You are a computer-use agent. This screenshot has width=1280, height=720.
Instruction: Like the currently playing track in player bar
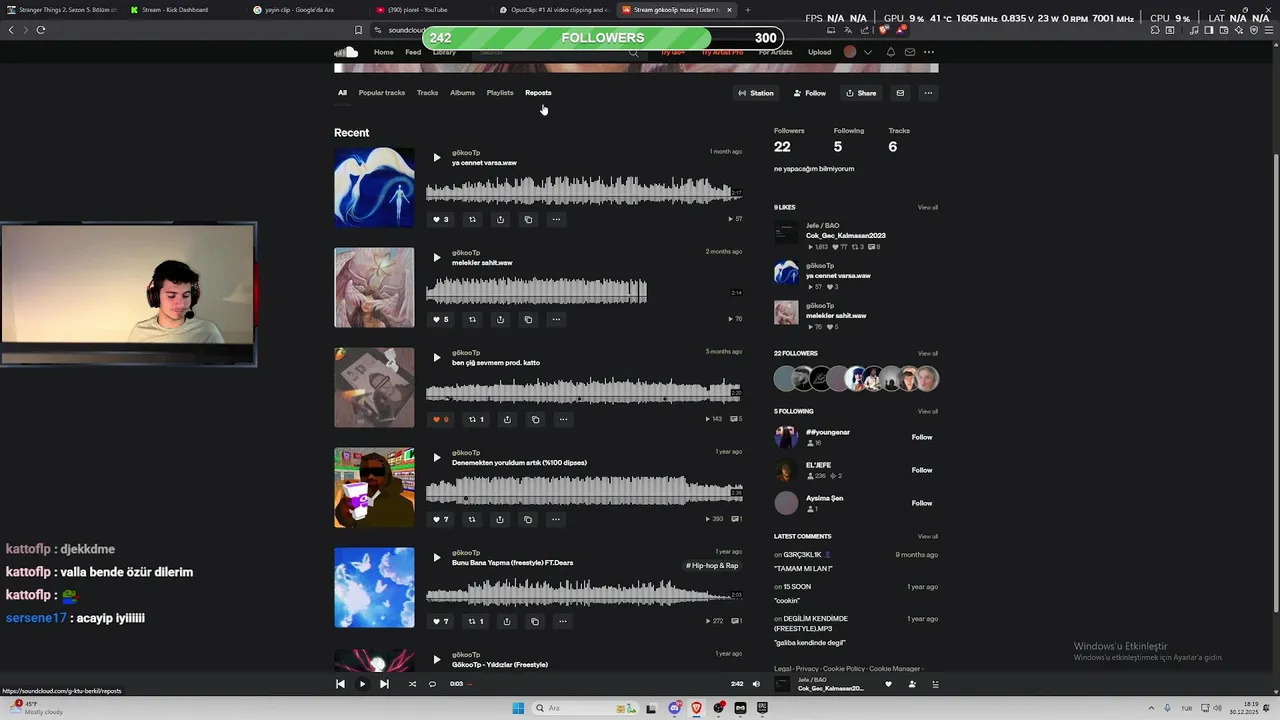pyautogui.click(x=888, y=684)
